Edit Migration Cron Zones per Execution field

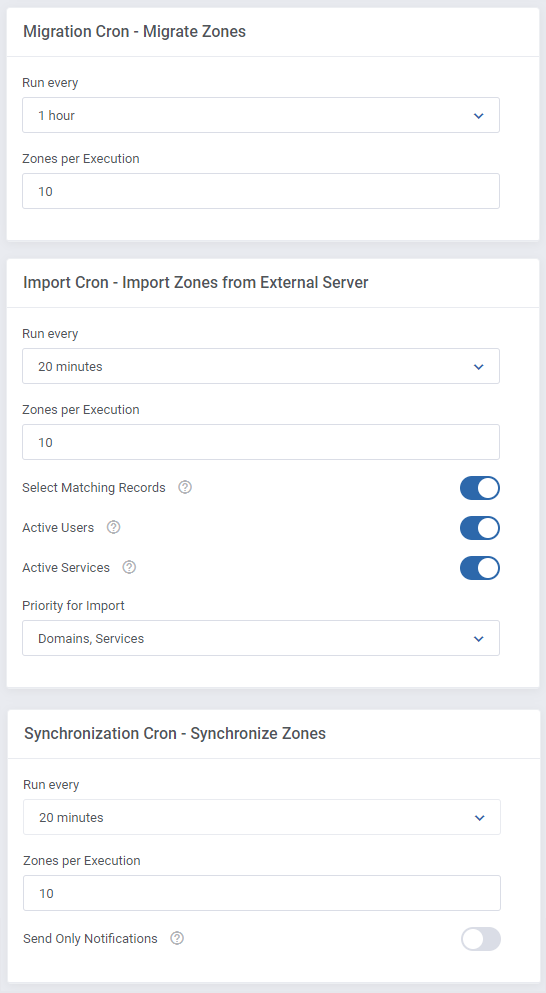pyautogui.click(x=261, y=191)
